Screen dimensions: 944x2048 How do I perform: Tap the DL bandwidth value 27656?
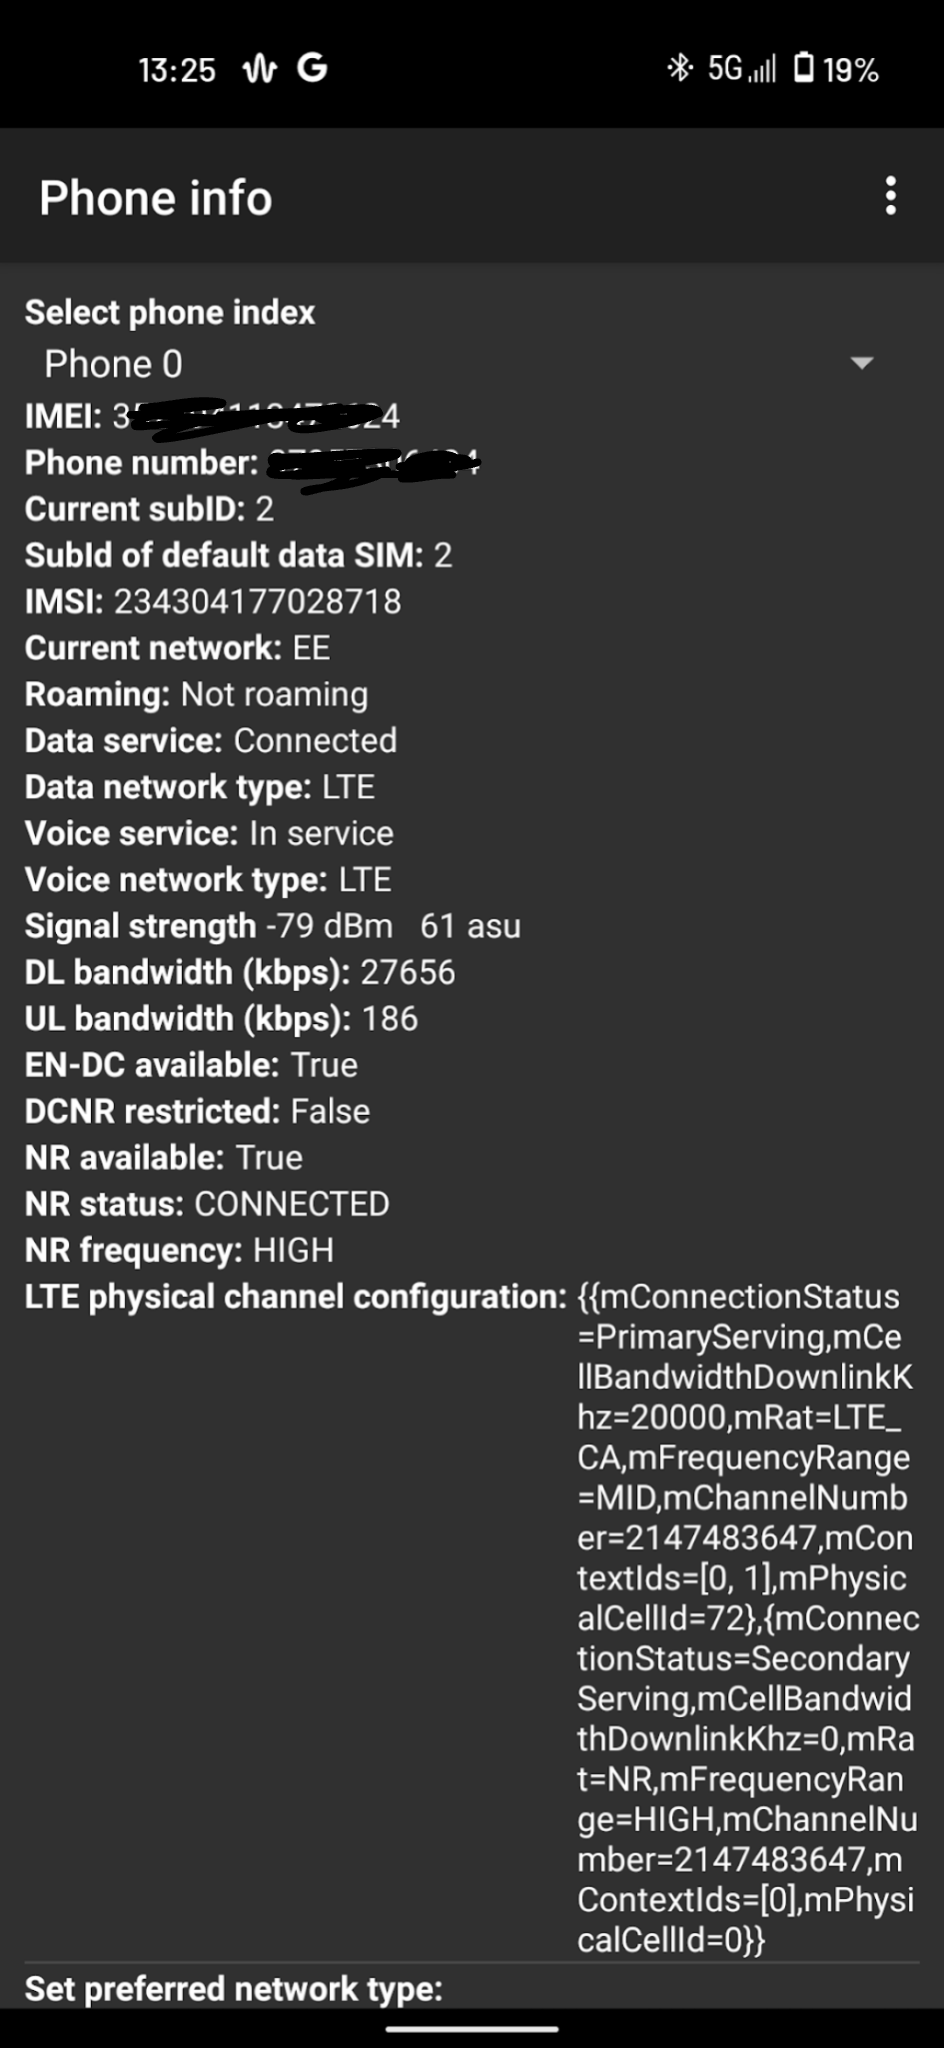tap(407, 972)
